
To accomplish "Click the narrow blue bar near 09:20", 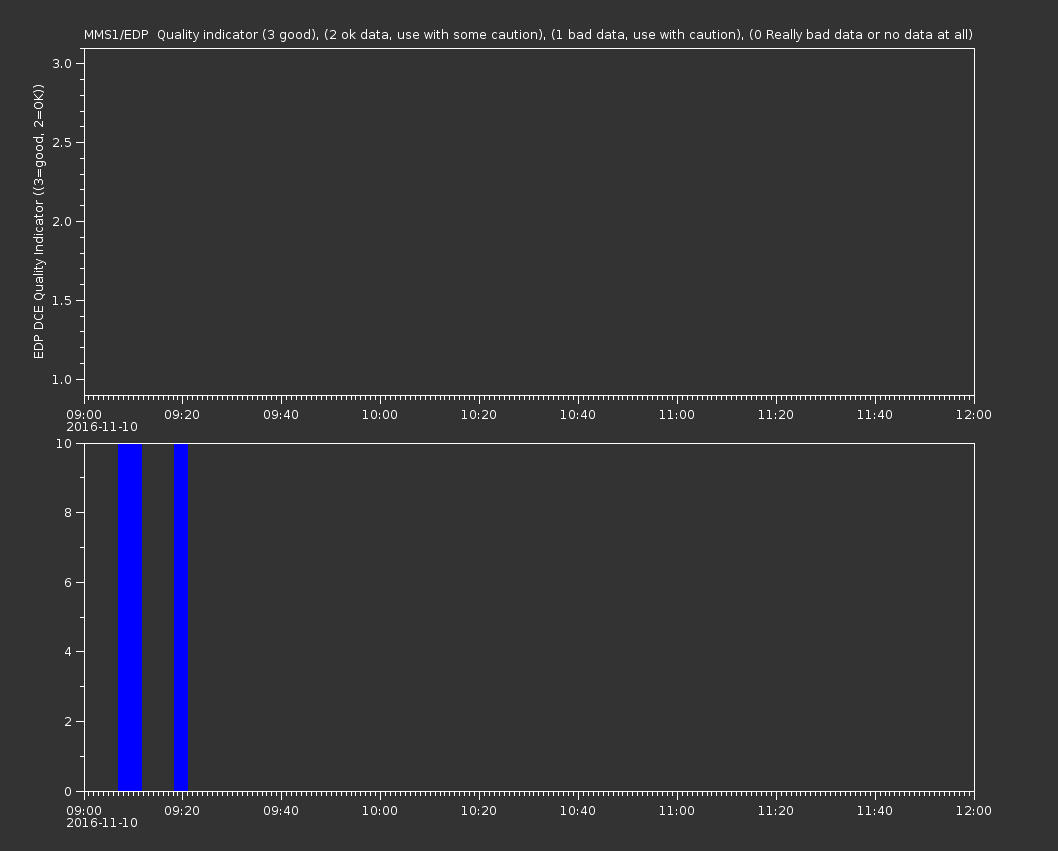I will [181, 617].
